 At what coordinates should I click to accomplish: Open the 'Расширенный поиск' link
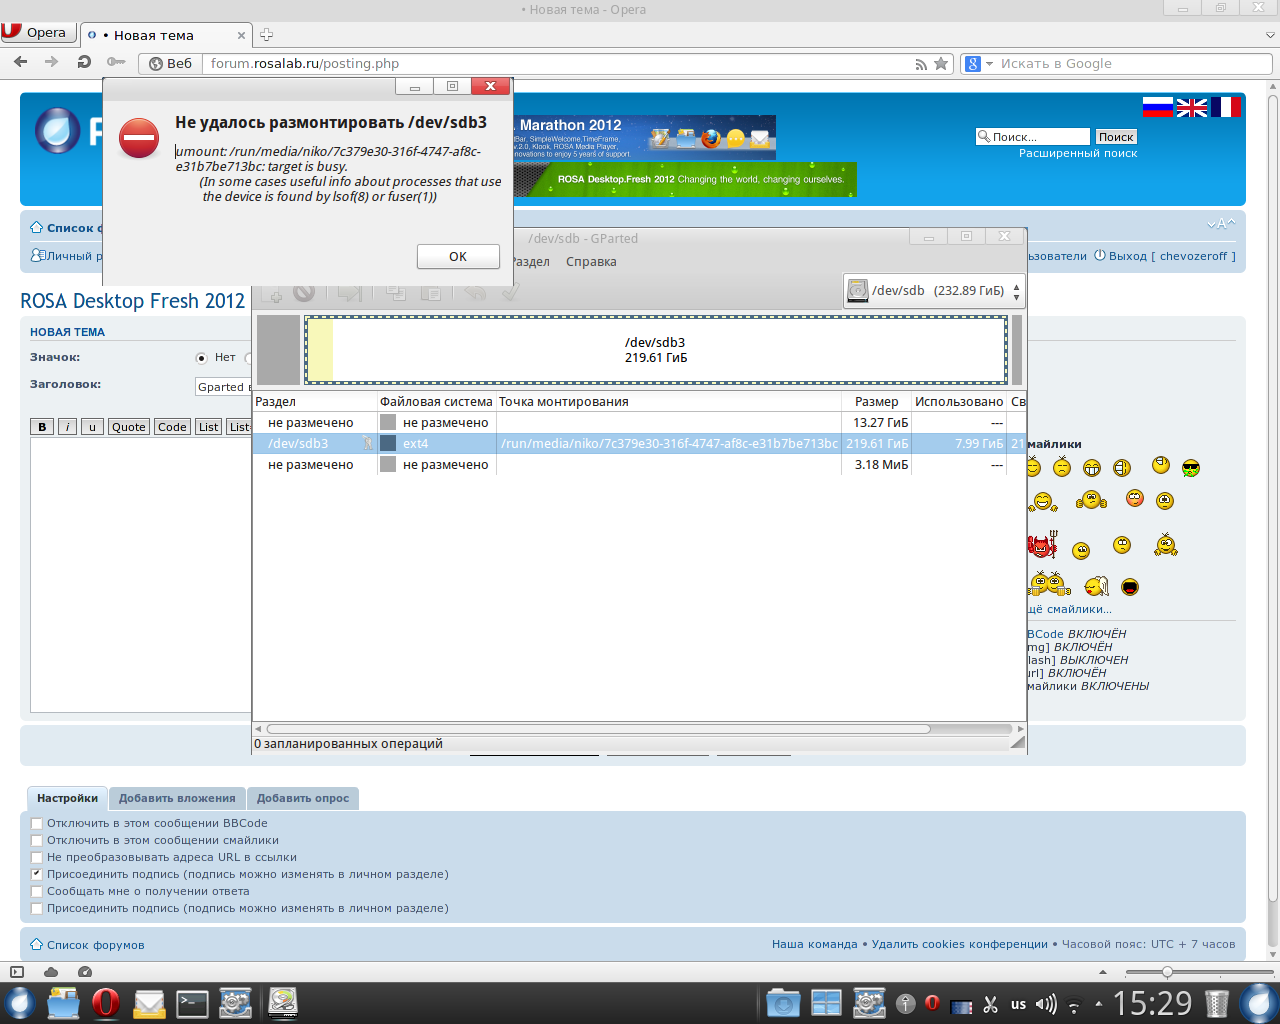point(1078,154)
